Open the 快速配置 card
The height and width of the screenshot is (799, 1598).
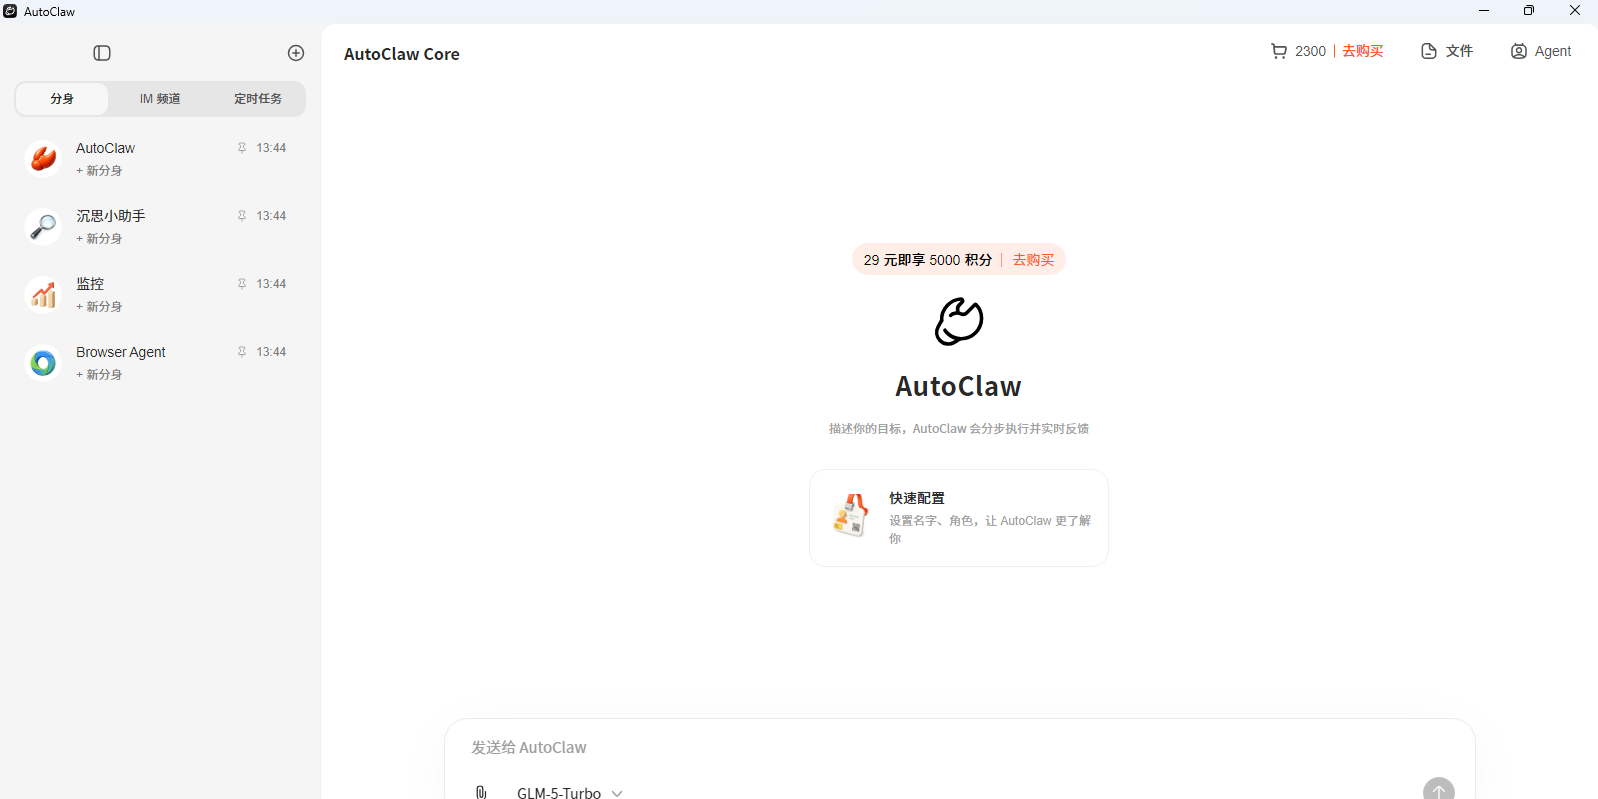point(959,518)
